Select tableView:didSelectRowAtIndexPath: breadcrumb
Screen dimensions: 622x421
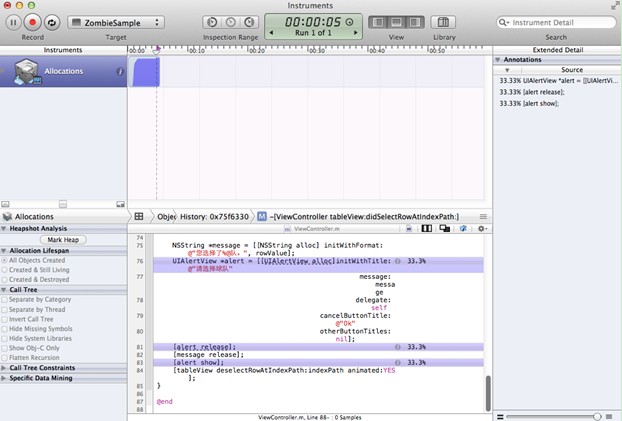358,217
